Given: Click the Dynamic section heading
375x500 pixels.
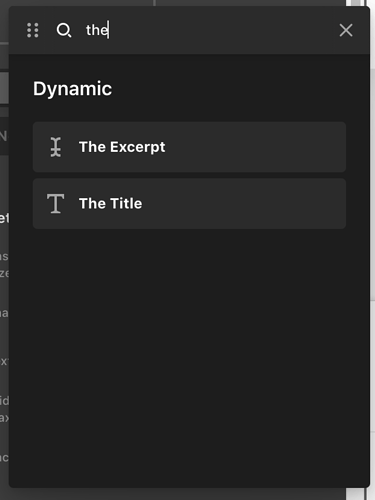Looking at the screenshot, I should coord(73,89).
